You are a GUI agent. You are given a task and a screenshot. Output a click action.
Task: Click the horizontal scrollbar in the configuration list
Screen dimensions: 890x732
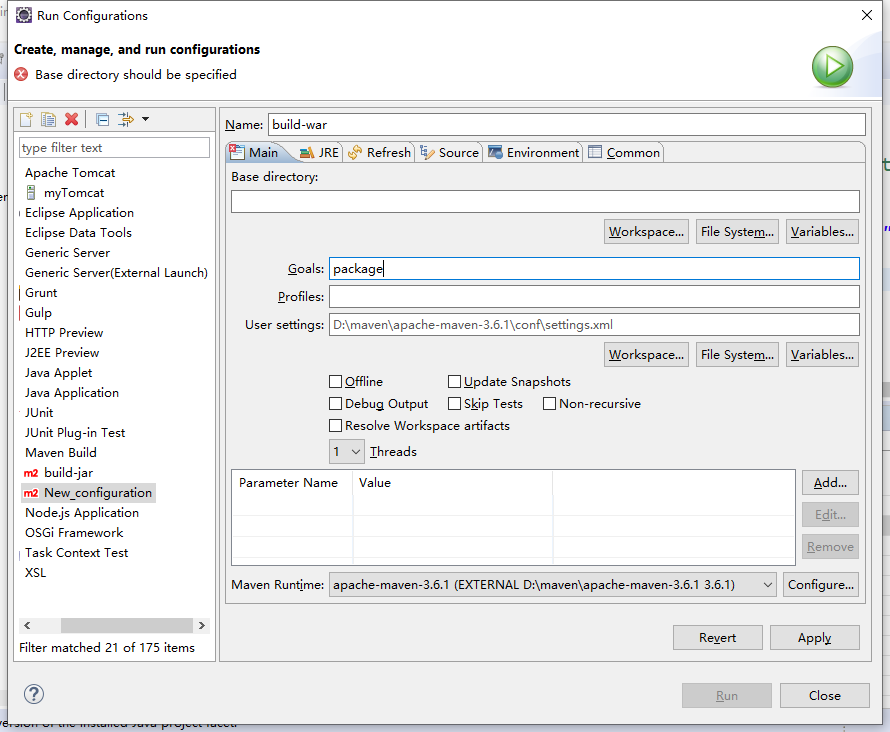(x=127, y=625)
